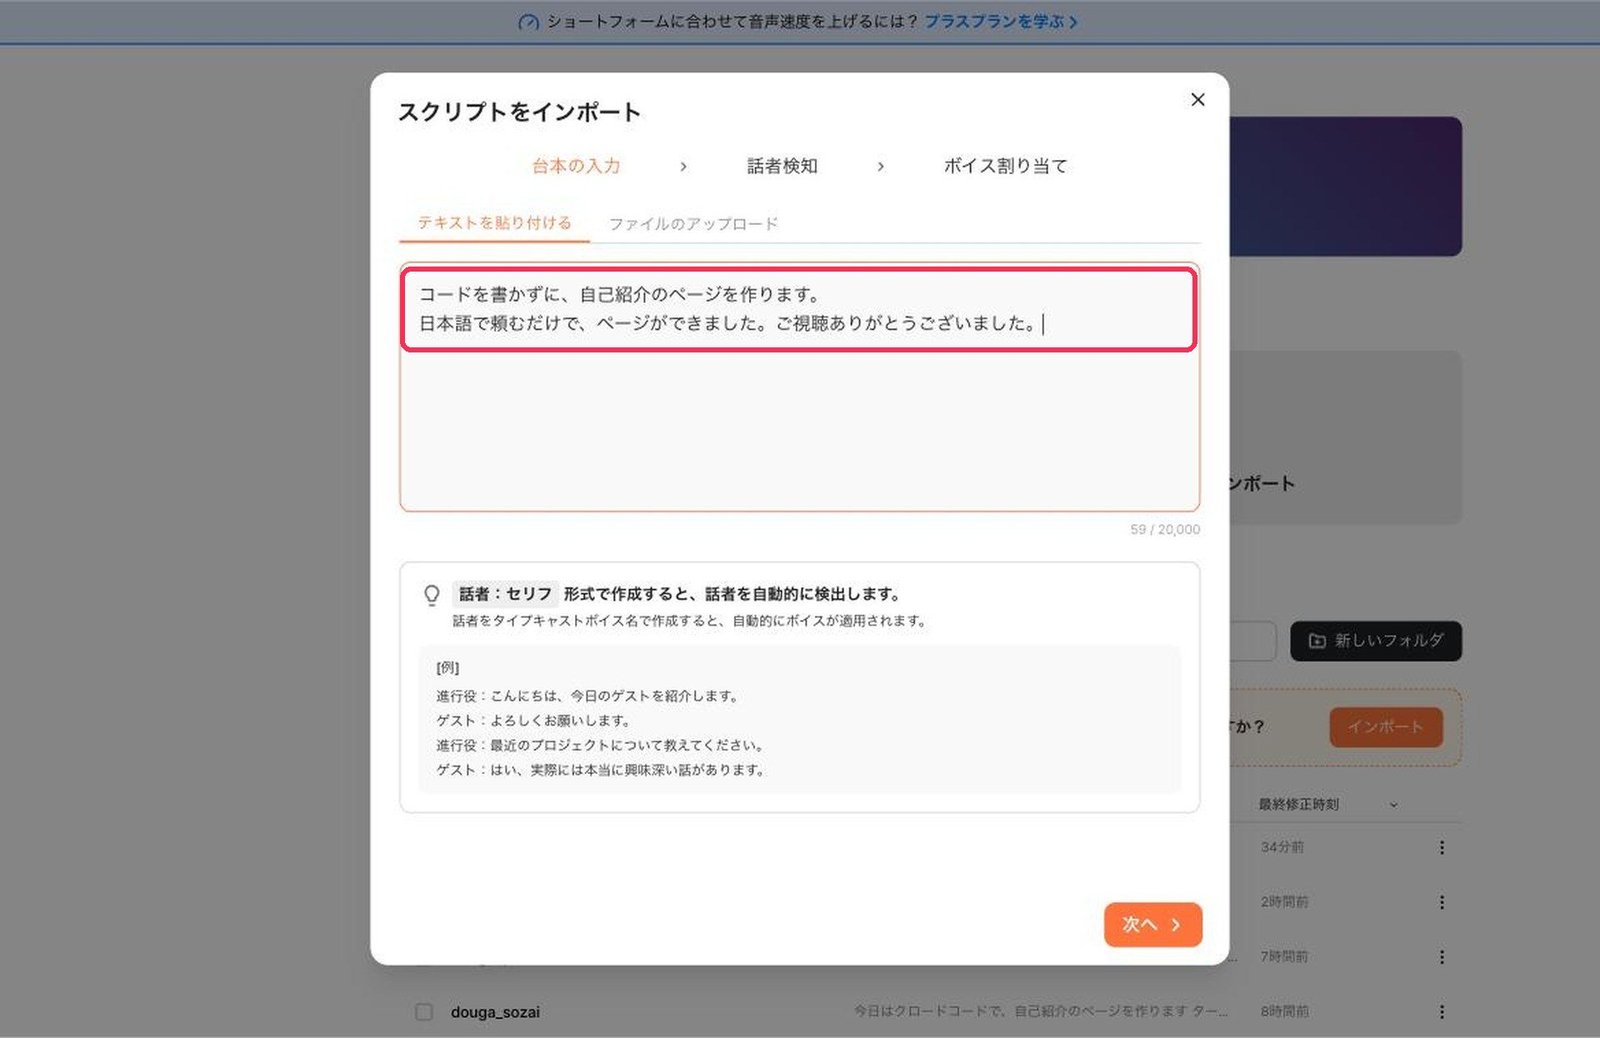Click the 2時間前 timestamp in the file list
Viewport: 1600px width, 1038px height.
click(x=1284, y=902)
